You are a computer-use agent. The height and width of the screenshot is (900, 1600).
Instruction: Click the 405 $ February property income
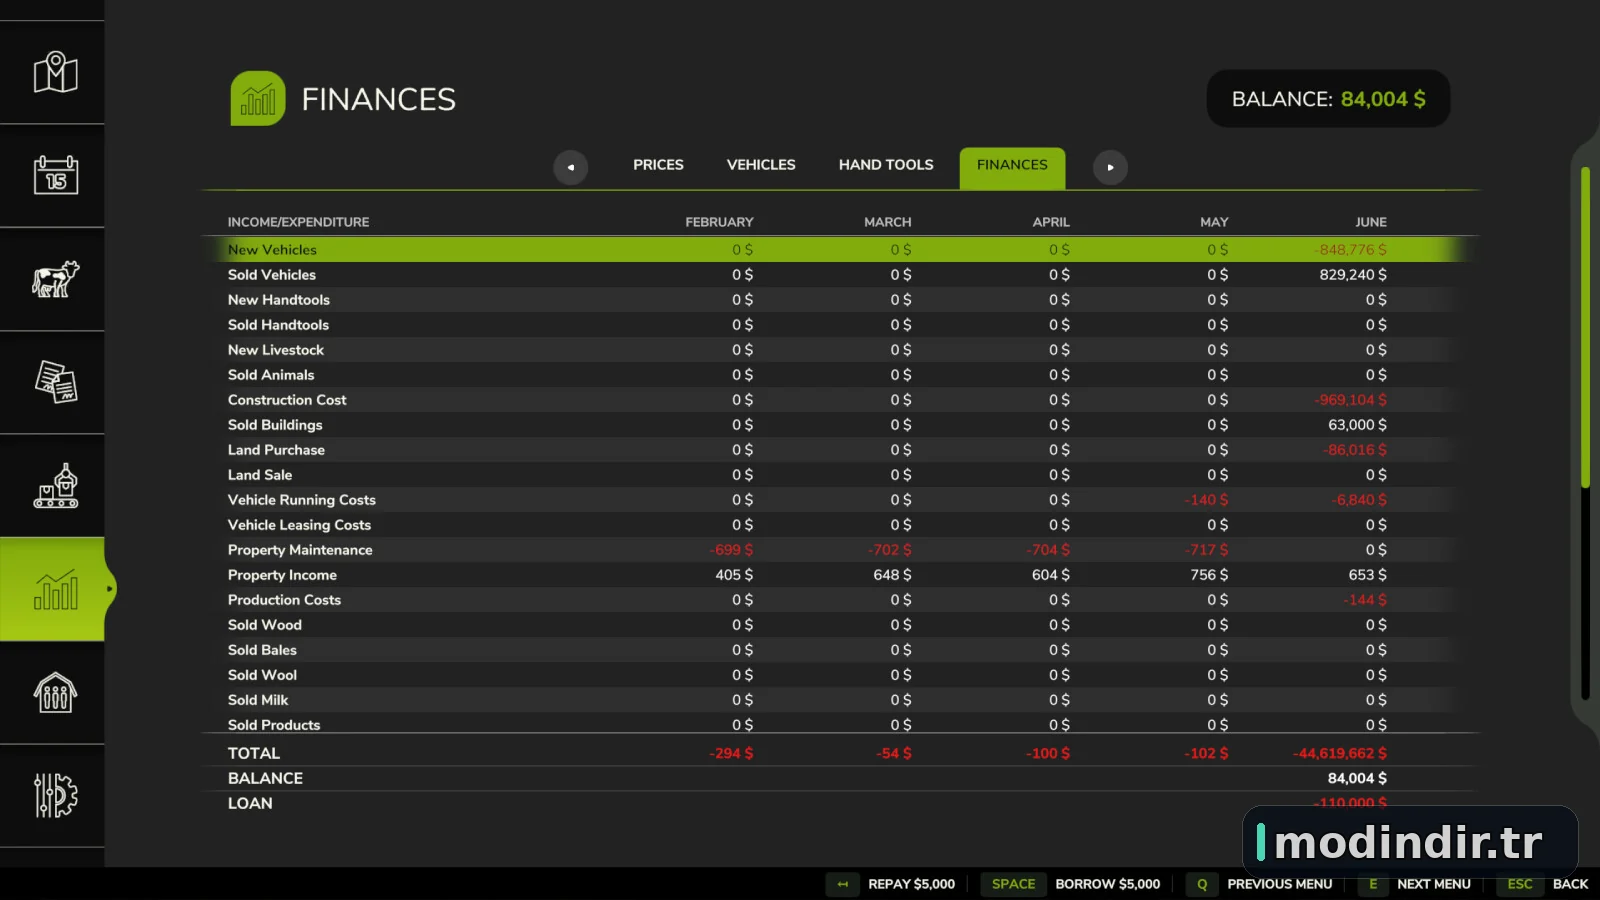point(734,575)
